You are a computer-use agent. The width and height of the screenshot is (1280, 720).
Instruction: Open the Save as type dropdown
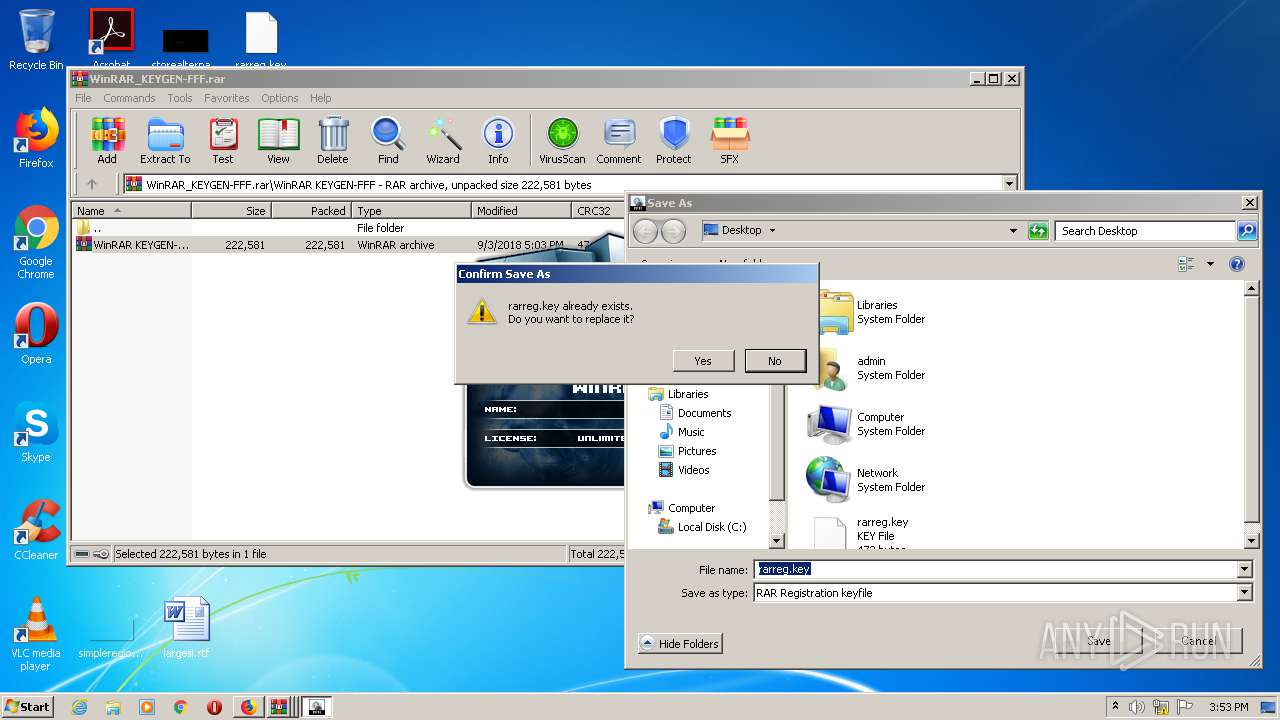click(x=1245, y=593)
